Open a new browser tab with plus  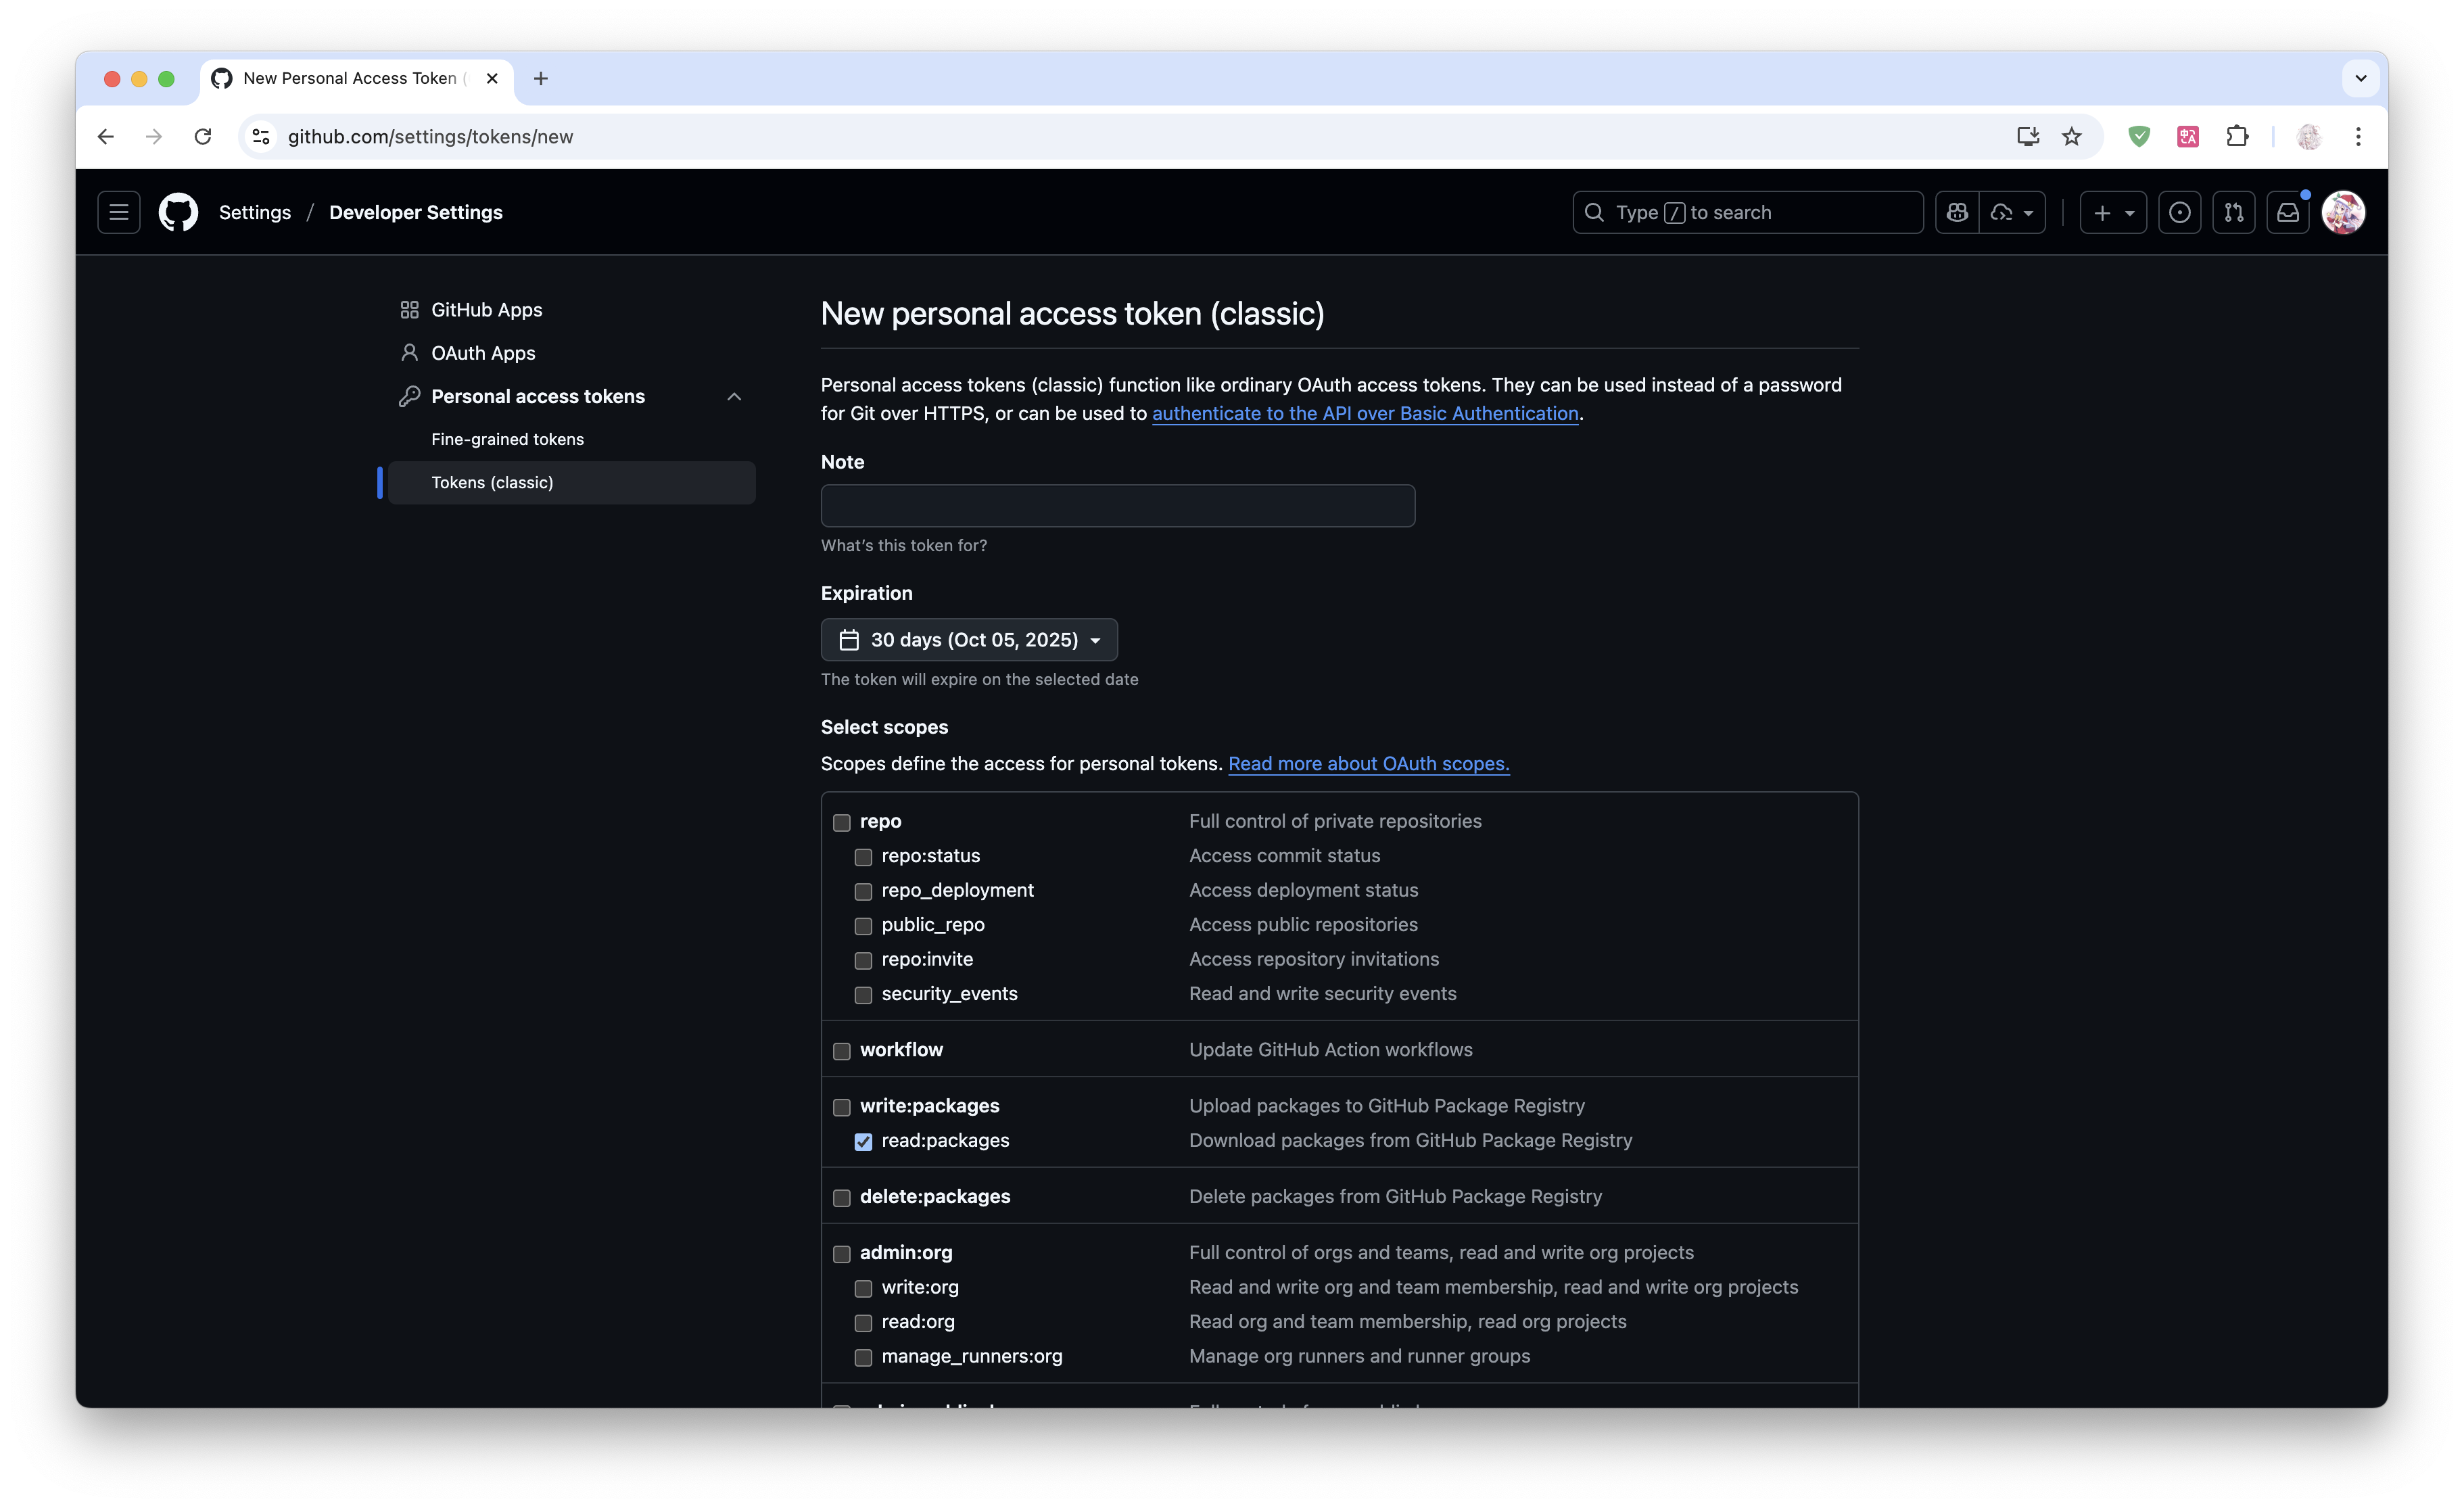[541, 78]
